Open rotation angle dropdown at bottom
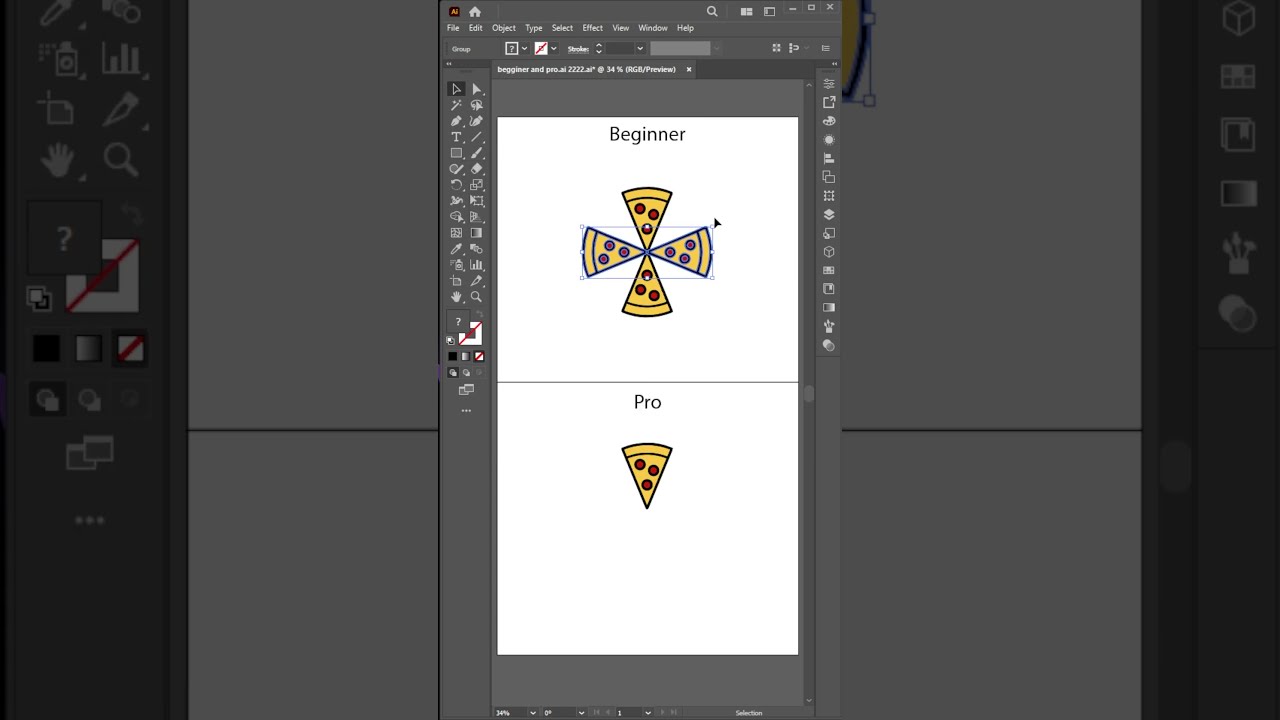 tap(581, 713)
